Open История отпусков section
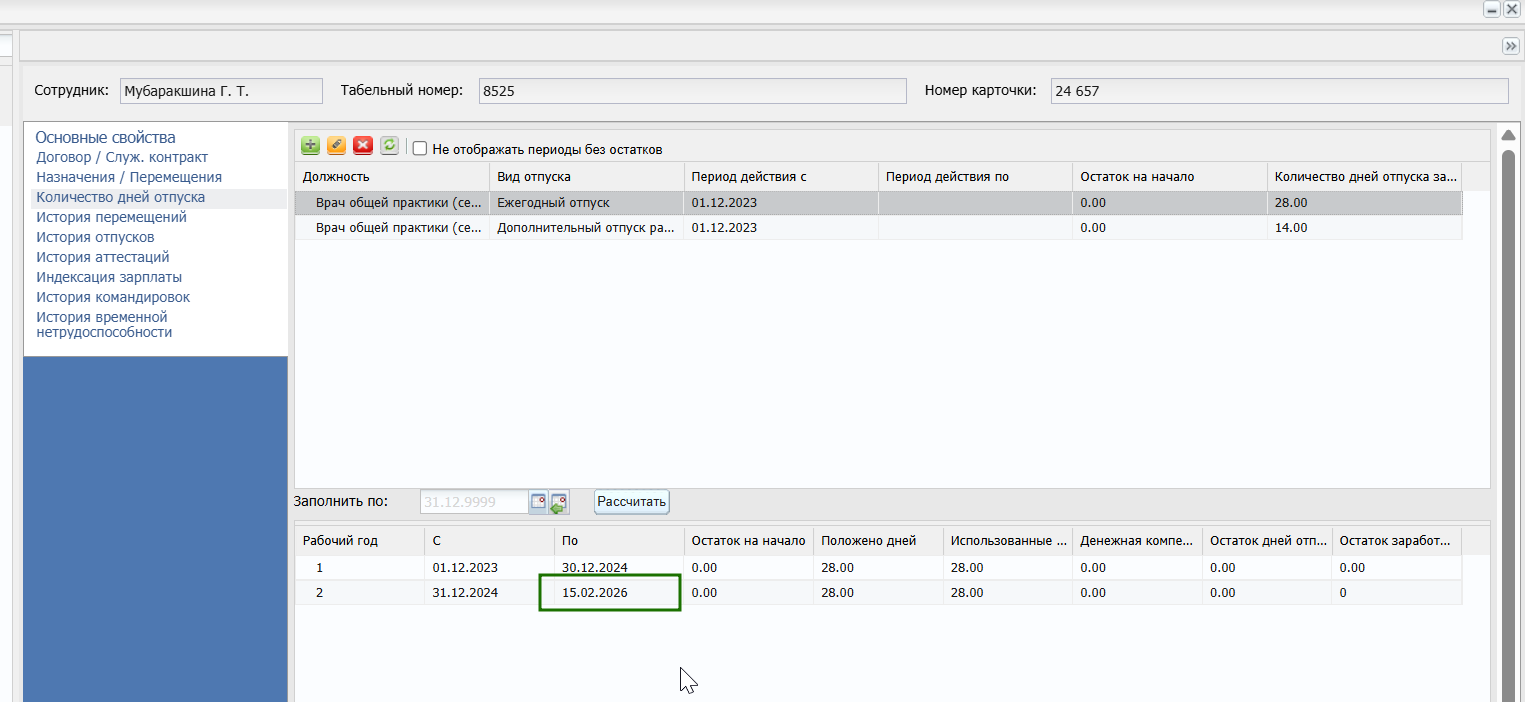 [x=95, y=237]
